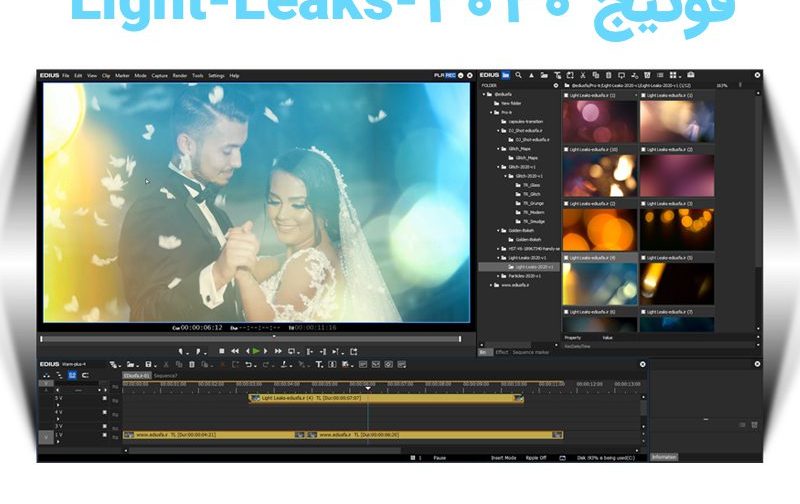800x504 pixels.
Task: Click the timeline horizontal scrollbar
Action: pyautogui.click(x=264, y=450)
